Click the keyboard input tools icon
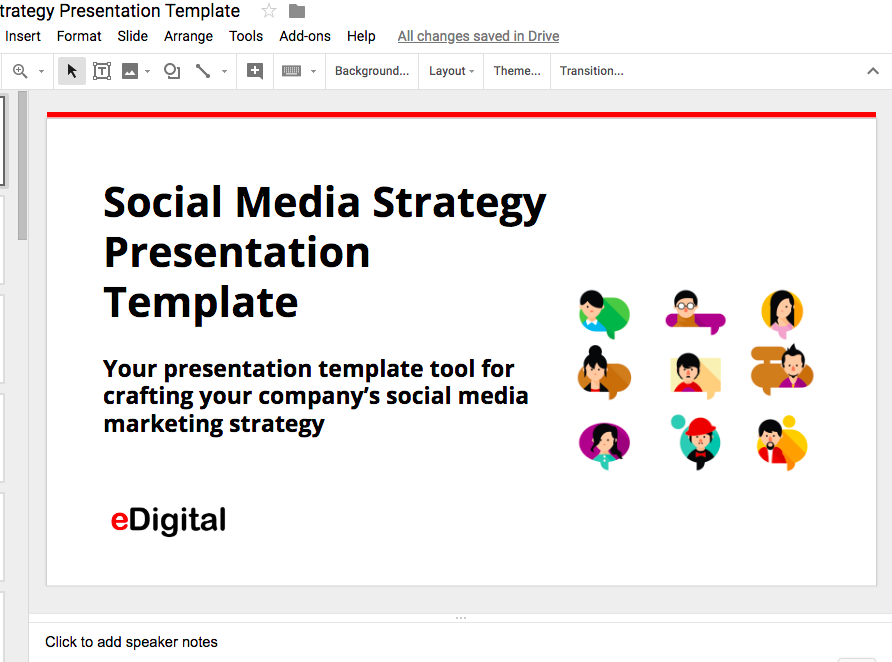 coord(291,71)
